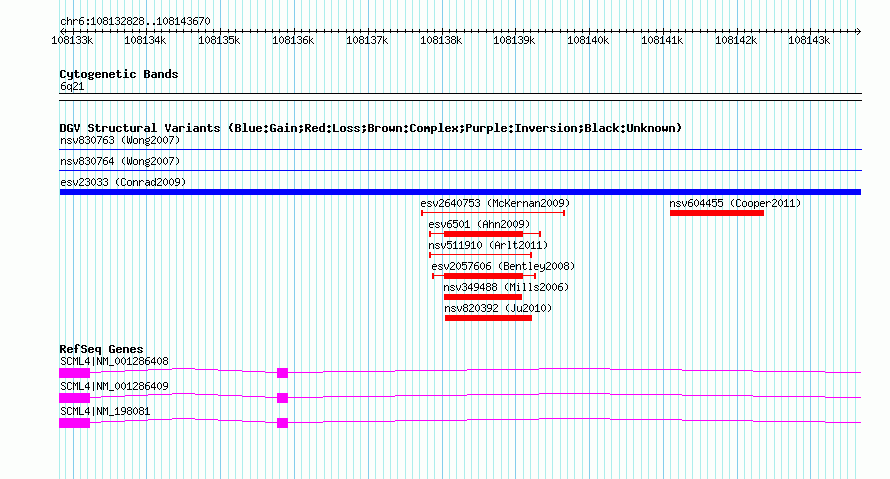Click the 108137k ruler label
Viewport: 890px width, 479px height.
point(367,40)
